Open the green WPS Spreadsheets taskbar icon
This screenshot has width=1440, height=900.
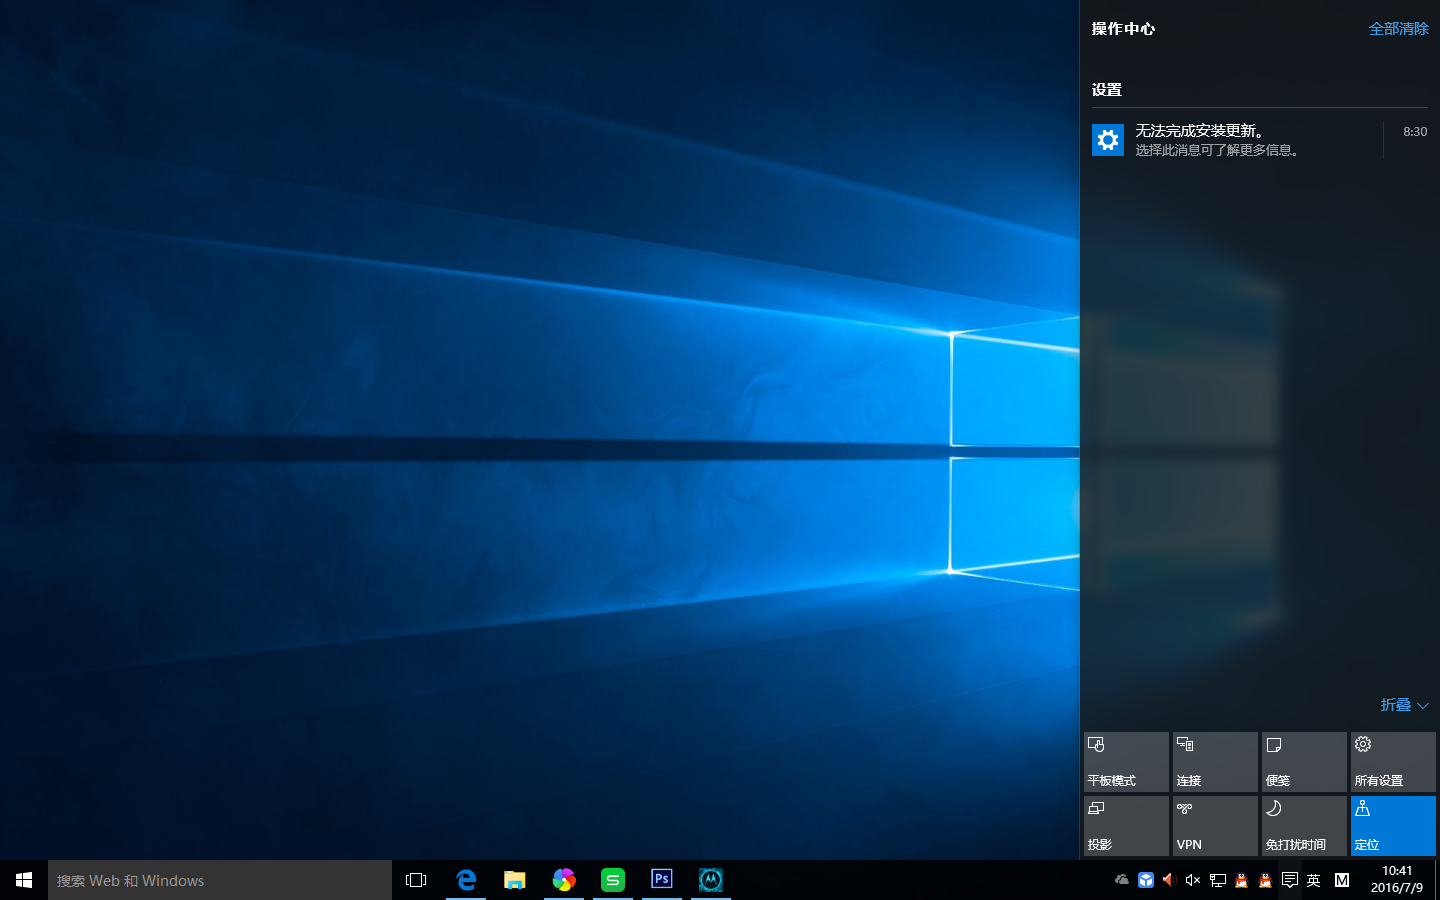(x=612, y=880)
